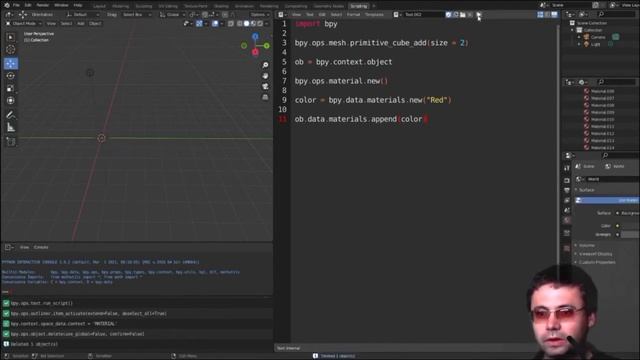
Task: Click the Use Nodes button
Action: point(607,200)
